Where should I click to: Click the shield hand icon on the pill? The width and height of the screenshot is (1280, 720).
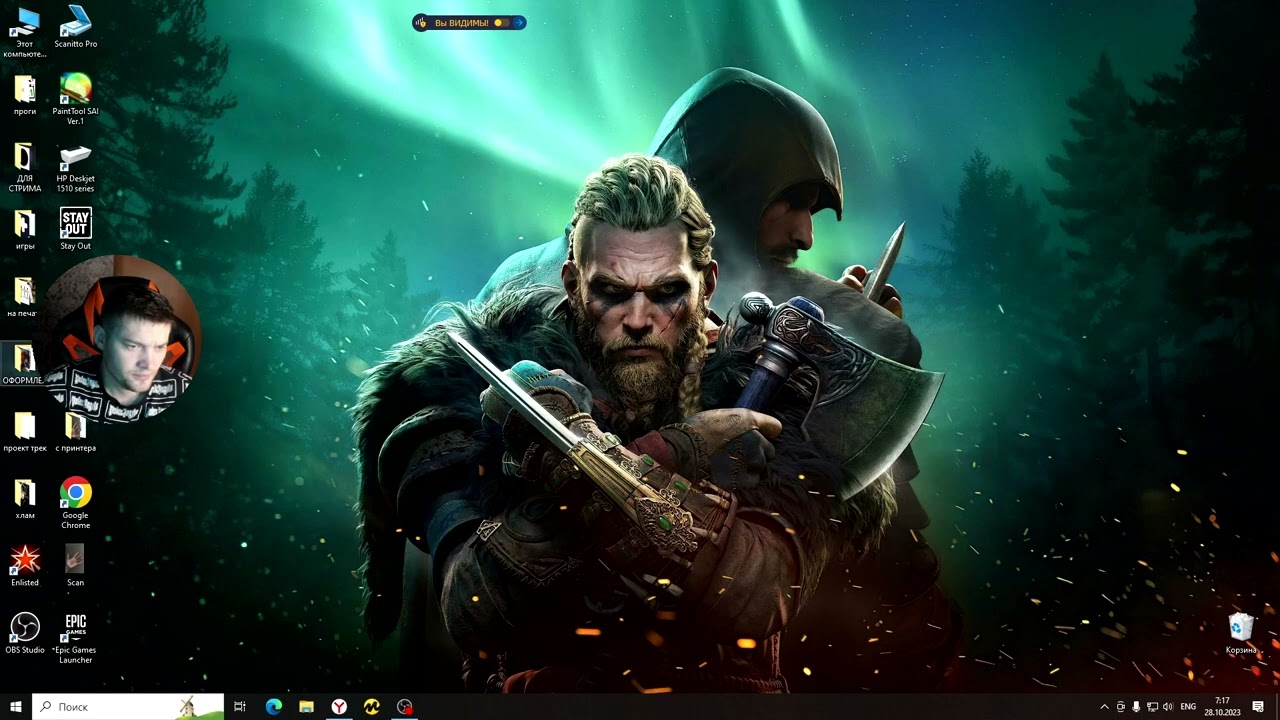point(423,23)
